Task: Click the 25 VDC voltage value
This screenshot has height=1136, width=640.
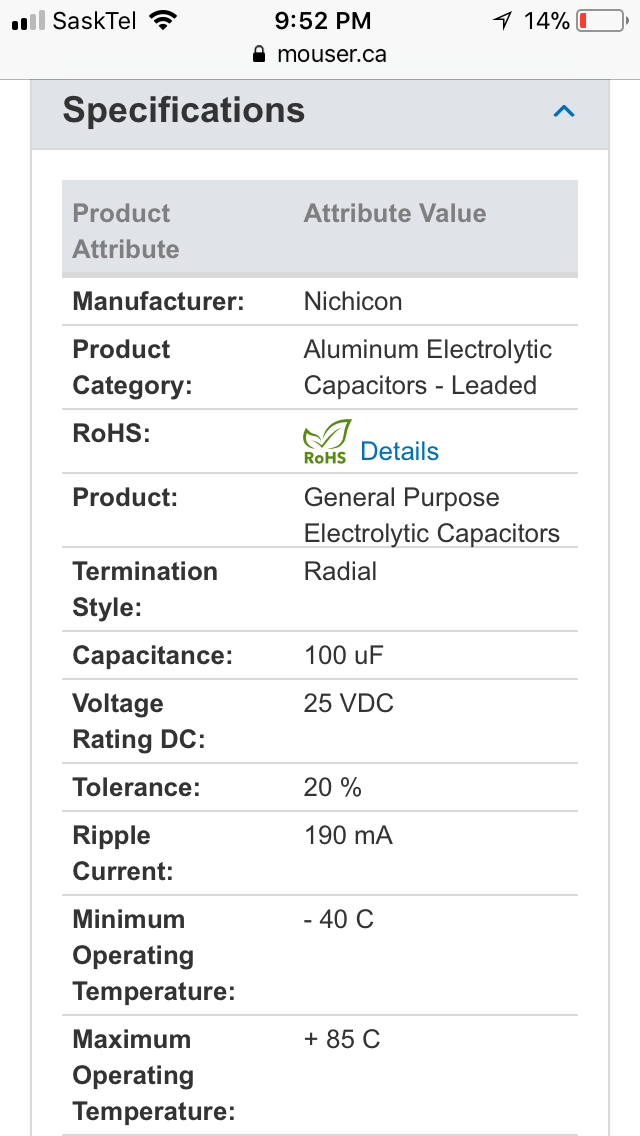Action: coord(349,703)
